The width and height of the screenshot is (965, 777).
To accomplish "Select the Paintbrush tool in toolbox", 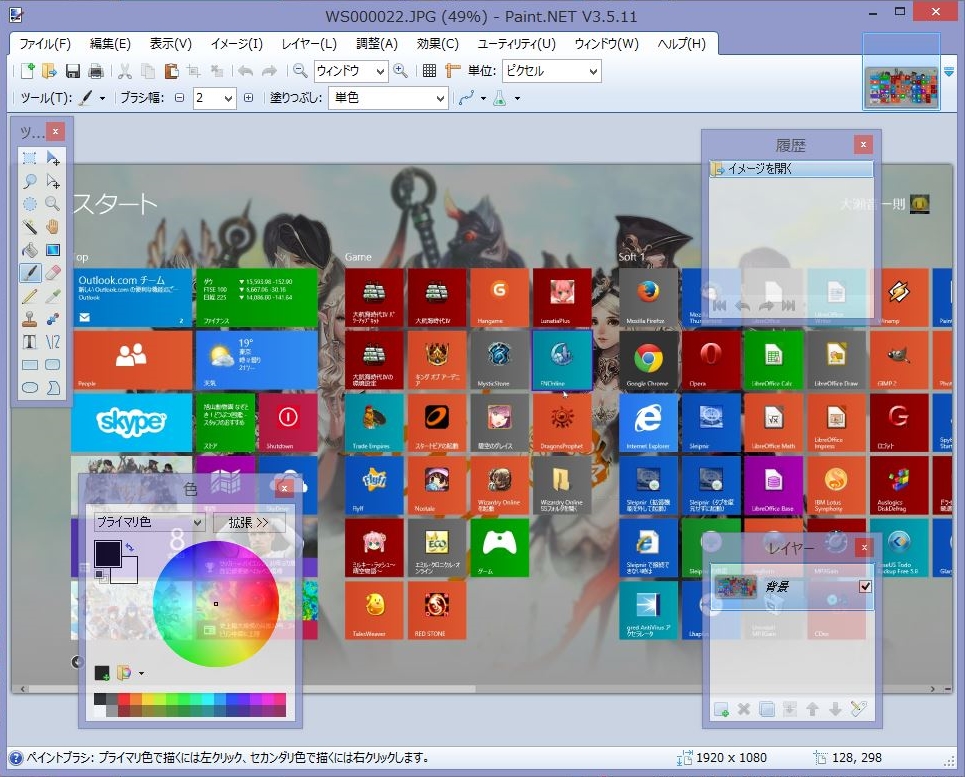I will point(30,273).
